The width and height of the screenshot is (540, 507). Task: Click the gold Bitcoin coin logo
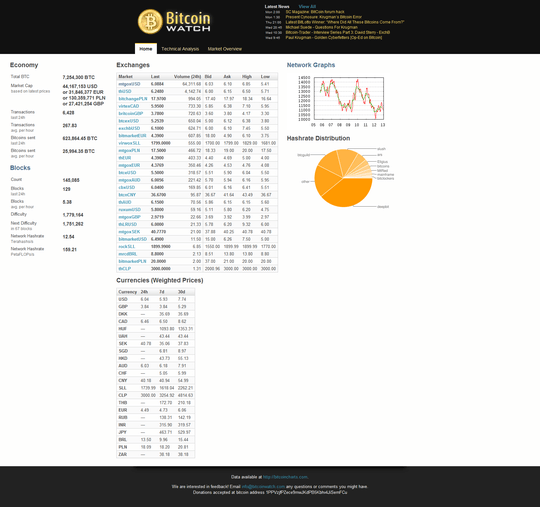click(x=150, y=21)
